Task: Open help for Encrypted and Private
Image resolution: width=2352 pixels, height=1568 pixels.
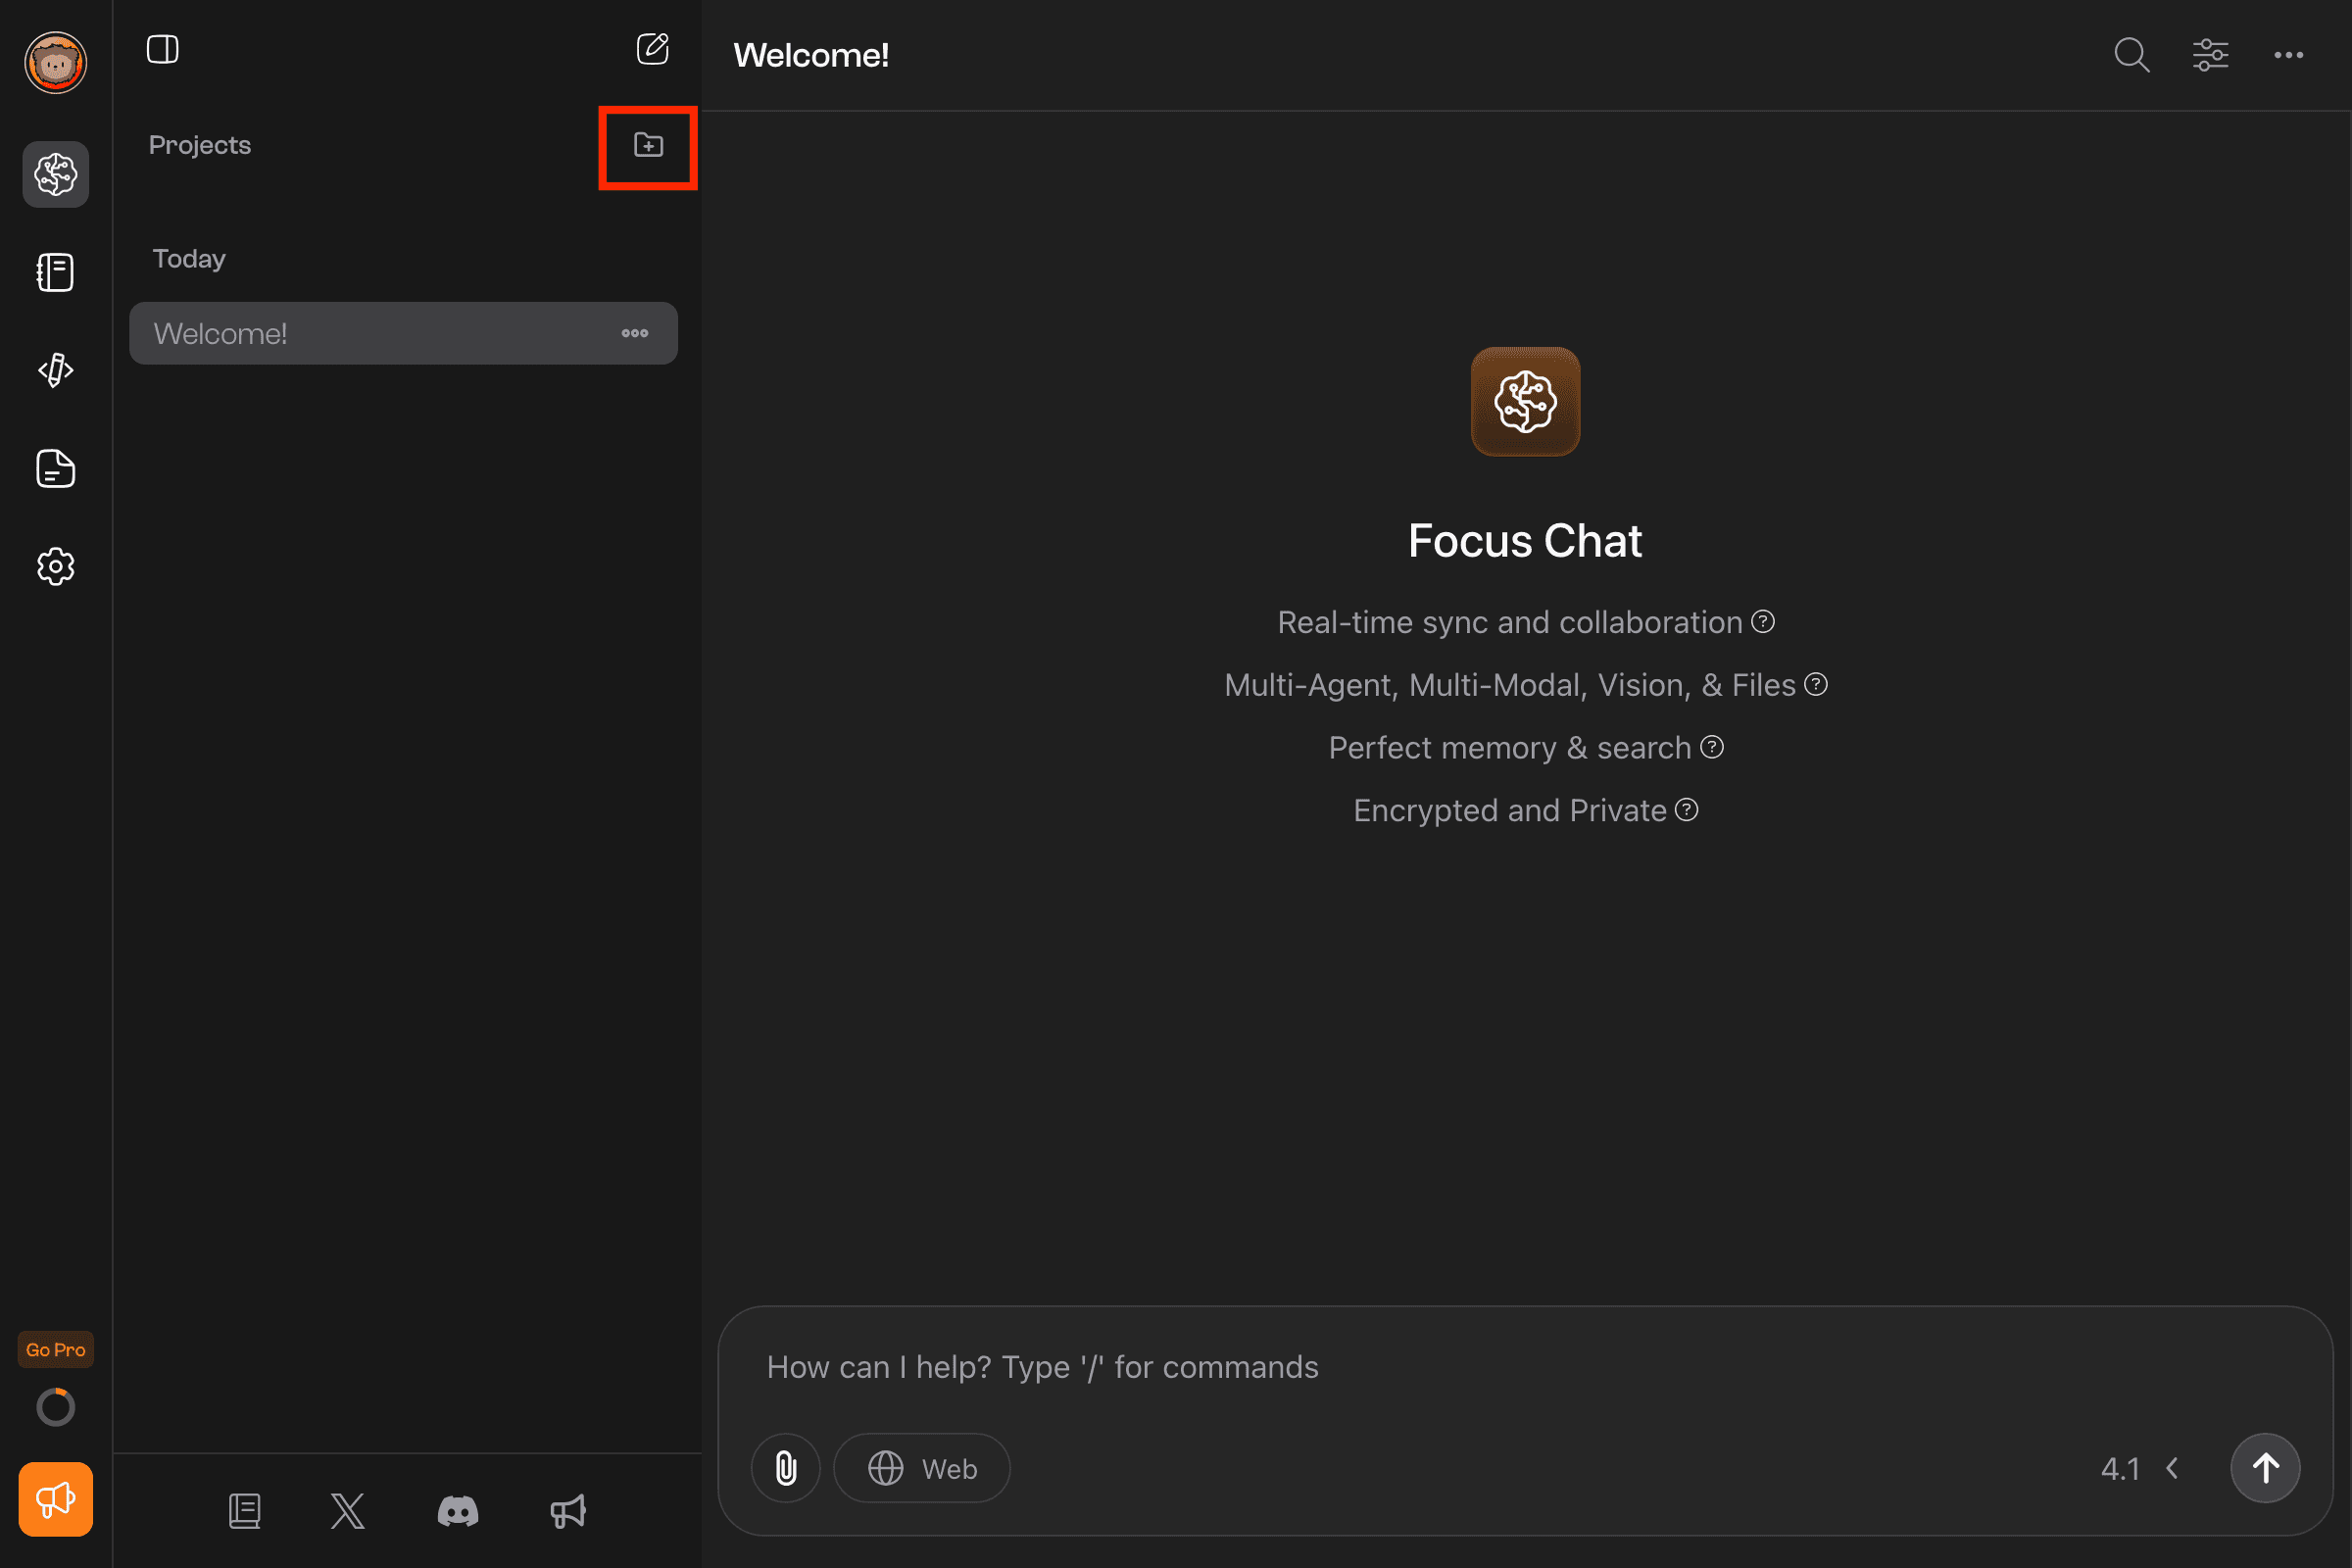Action: tap(1687, 810)
